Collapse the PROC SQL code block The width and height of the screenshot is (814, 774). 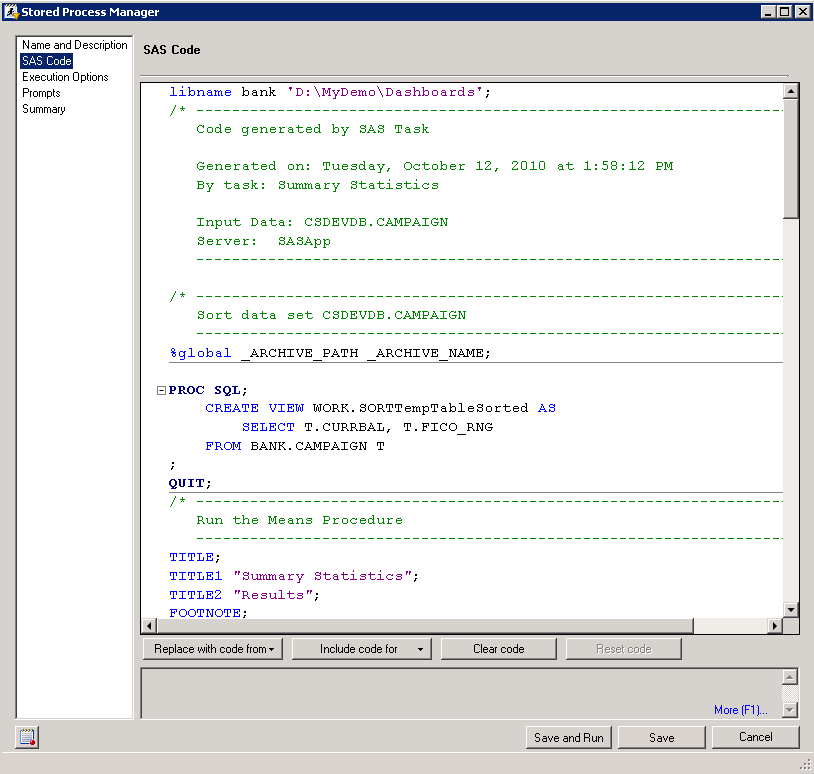pos(161,390)
